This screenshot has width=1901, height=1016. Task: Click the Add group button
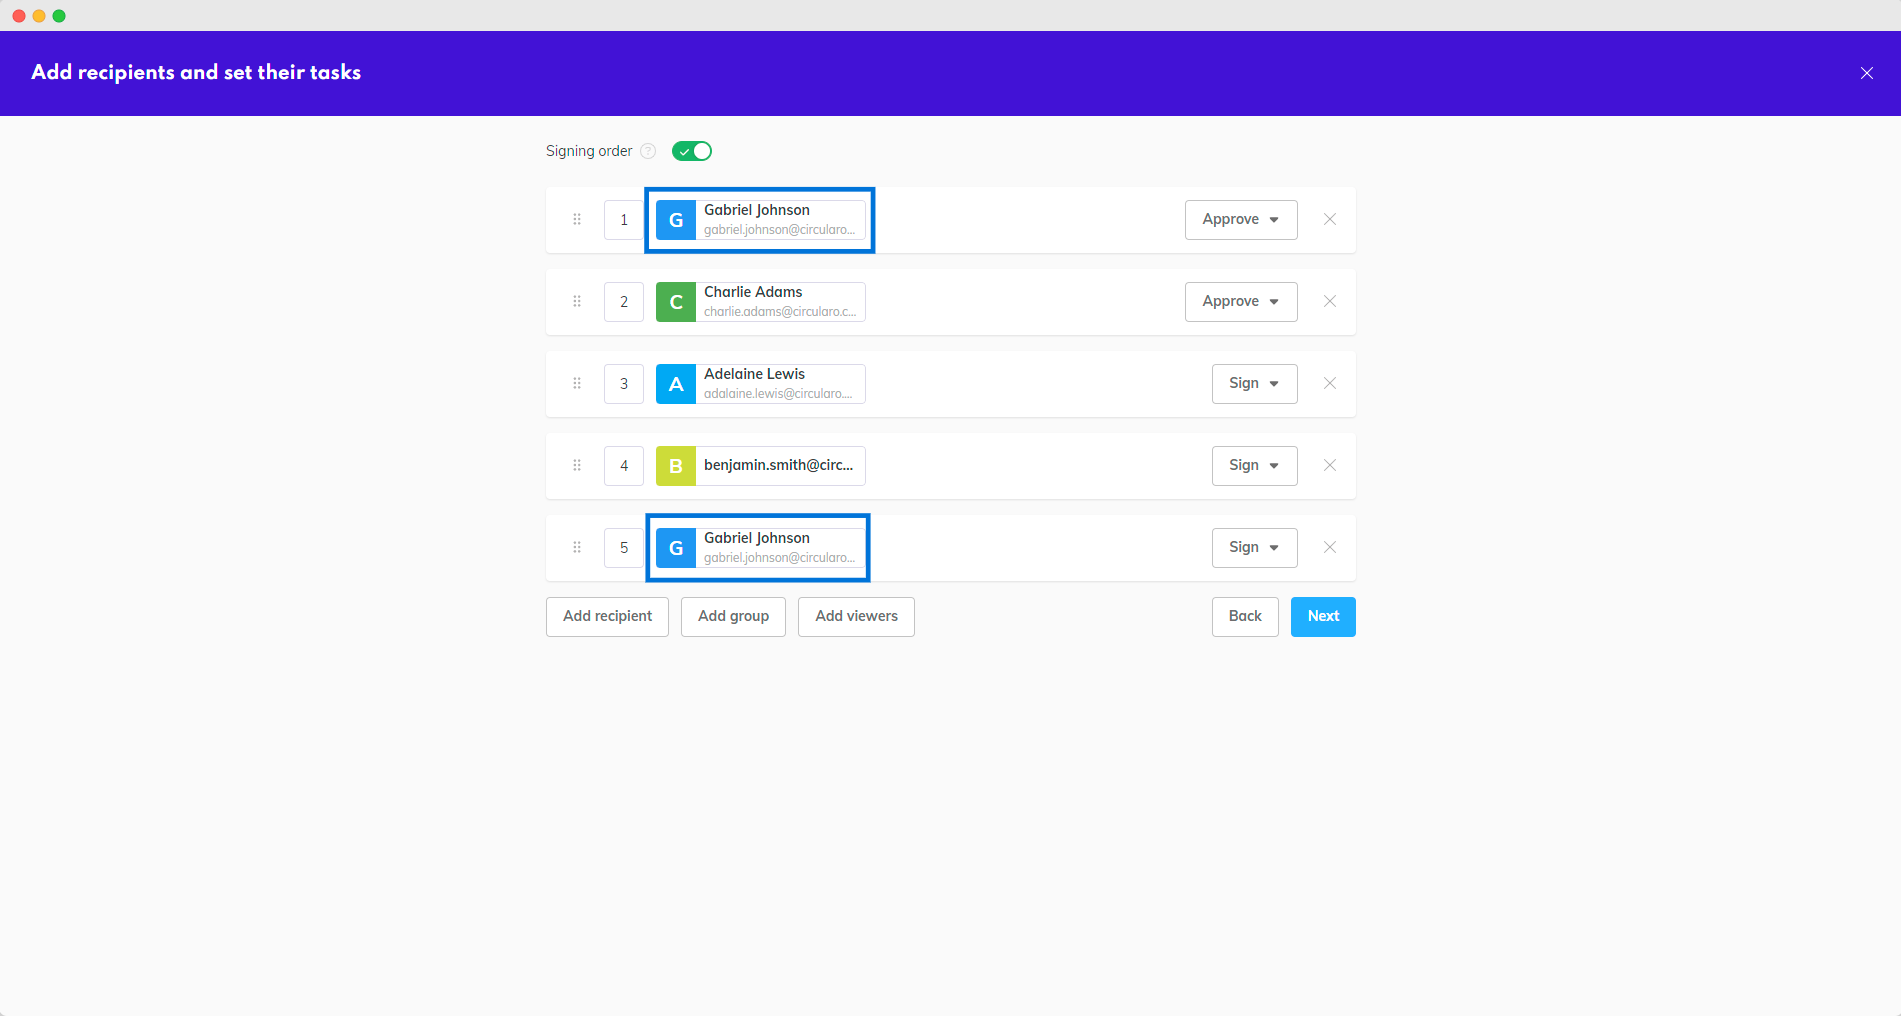733,617
